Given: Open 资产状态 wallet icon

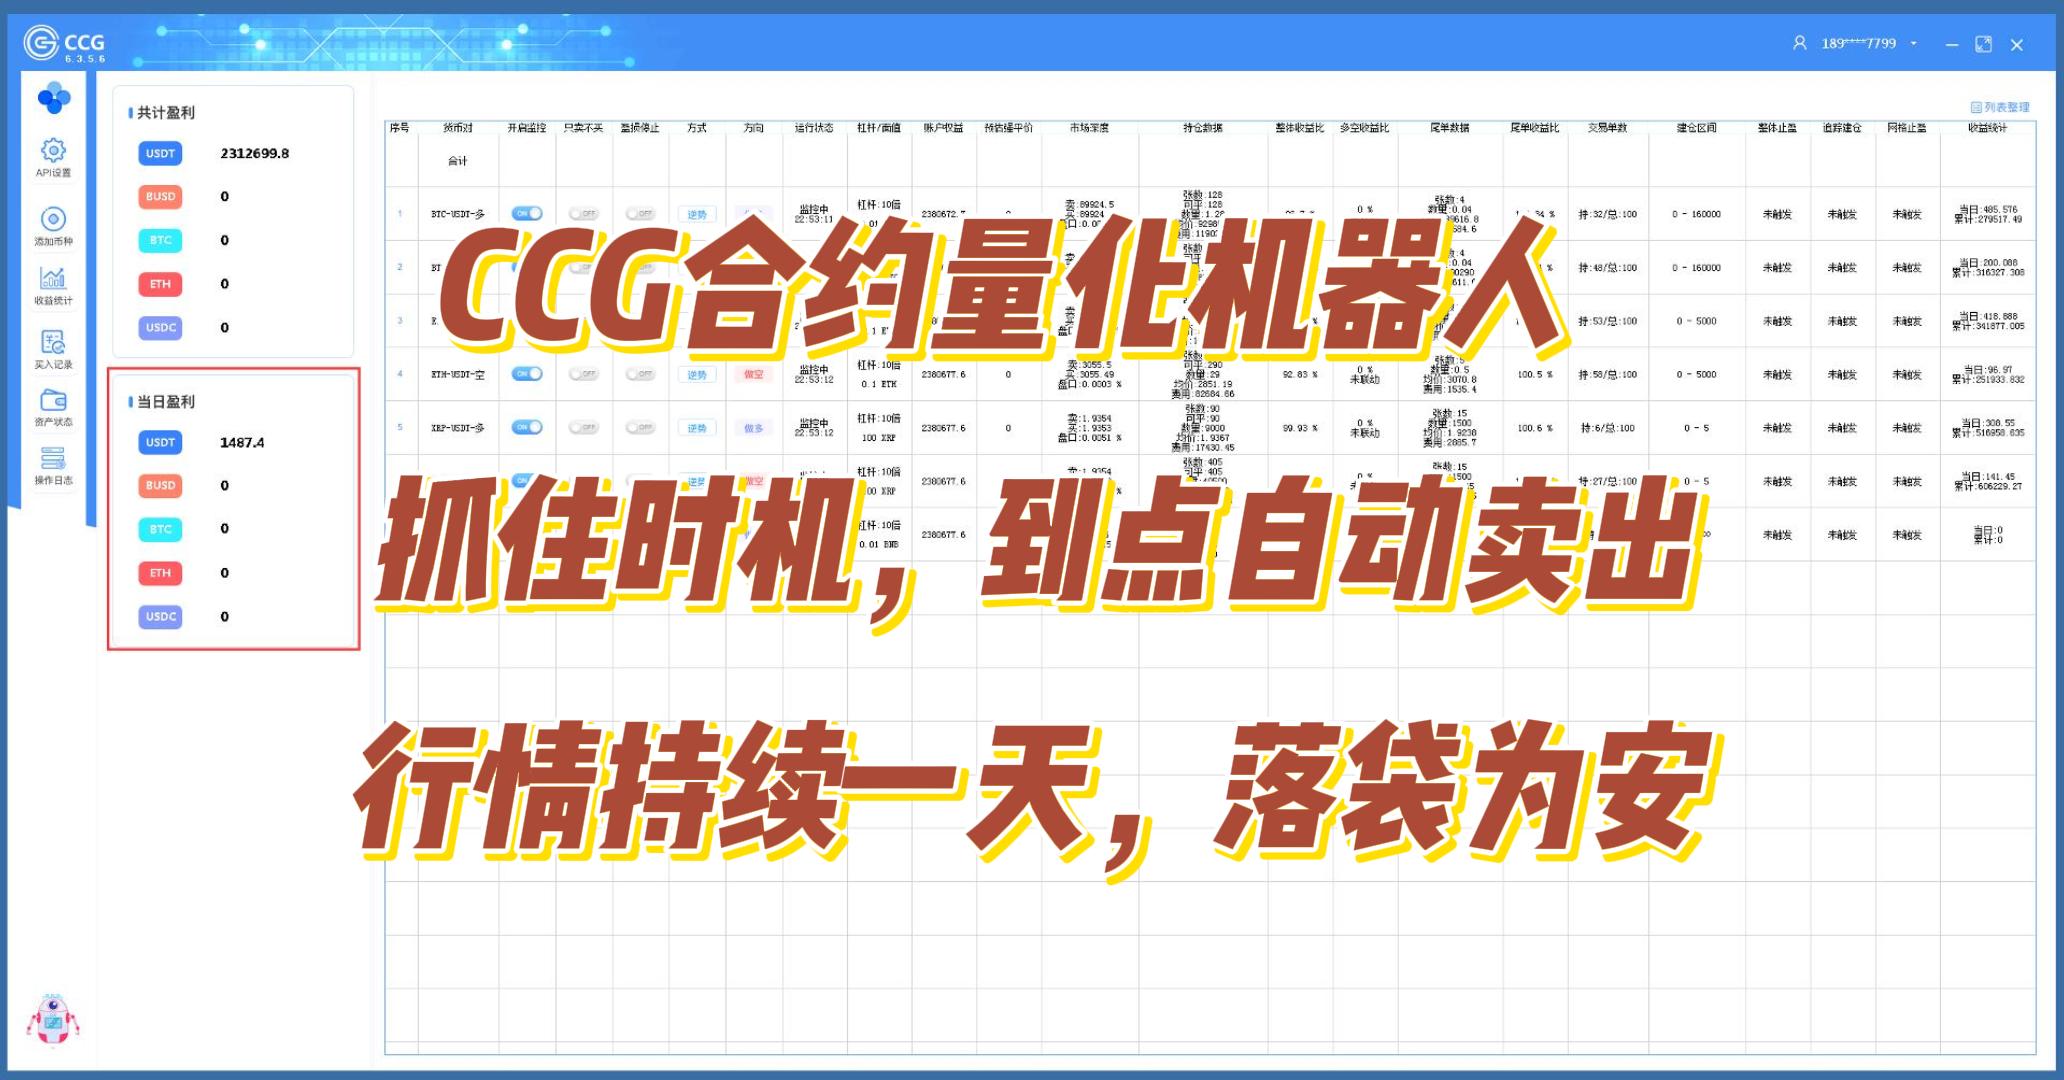Looking at the screenshot, I should coord(53,401).
